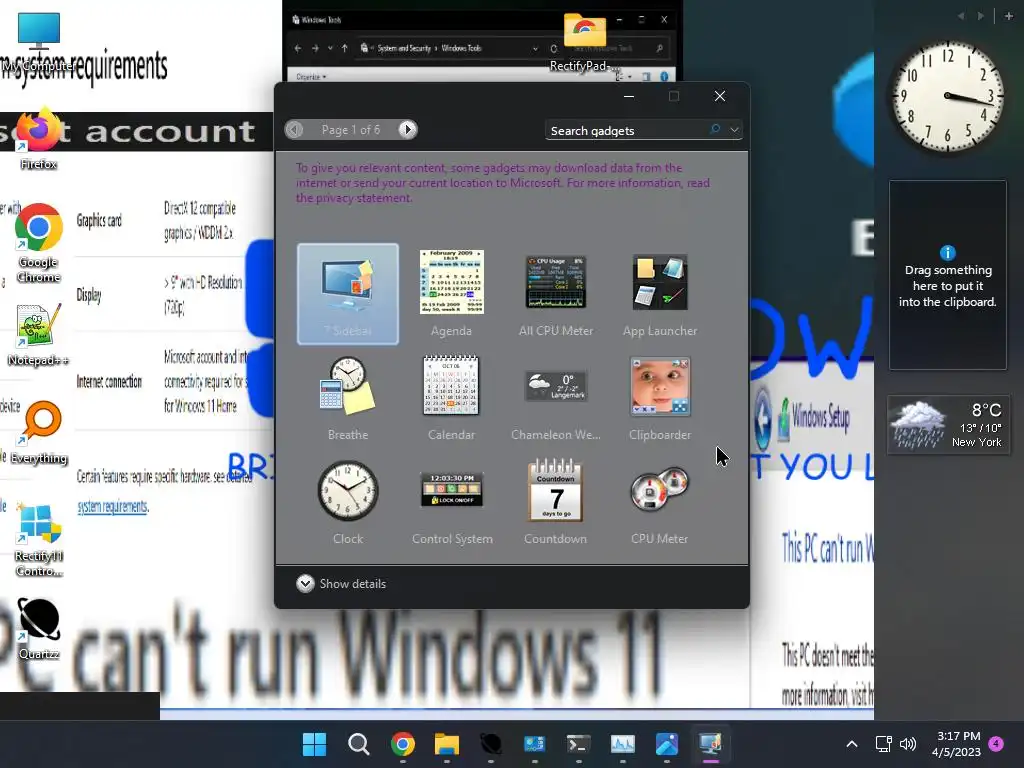Image resolution: width=1024 pixels, height=768 pixels.
Task: Open Quartz from the taskbar
Action: (491, 744)
